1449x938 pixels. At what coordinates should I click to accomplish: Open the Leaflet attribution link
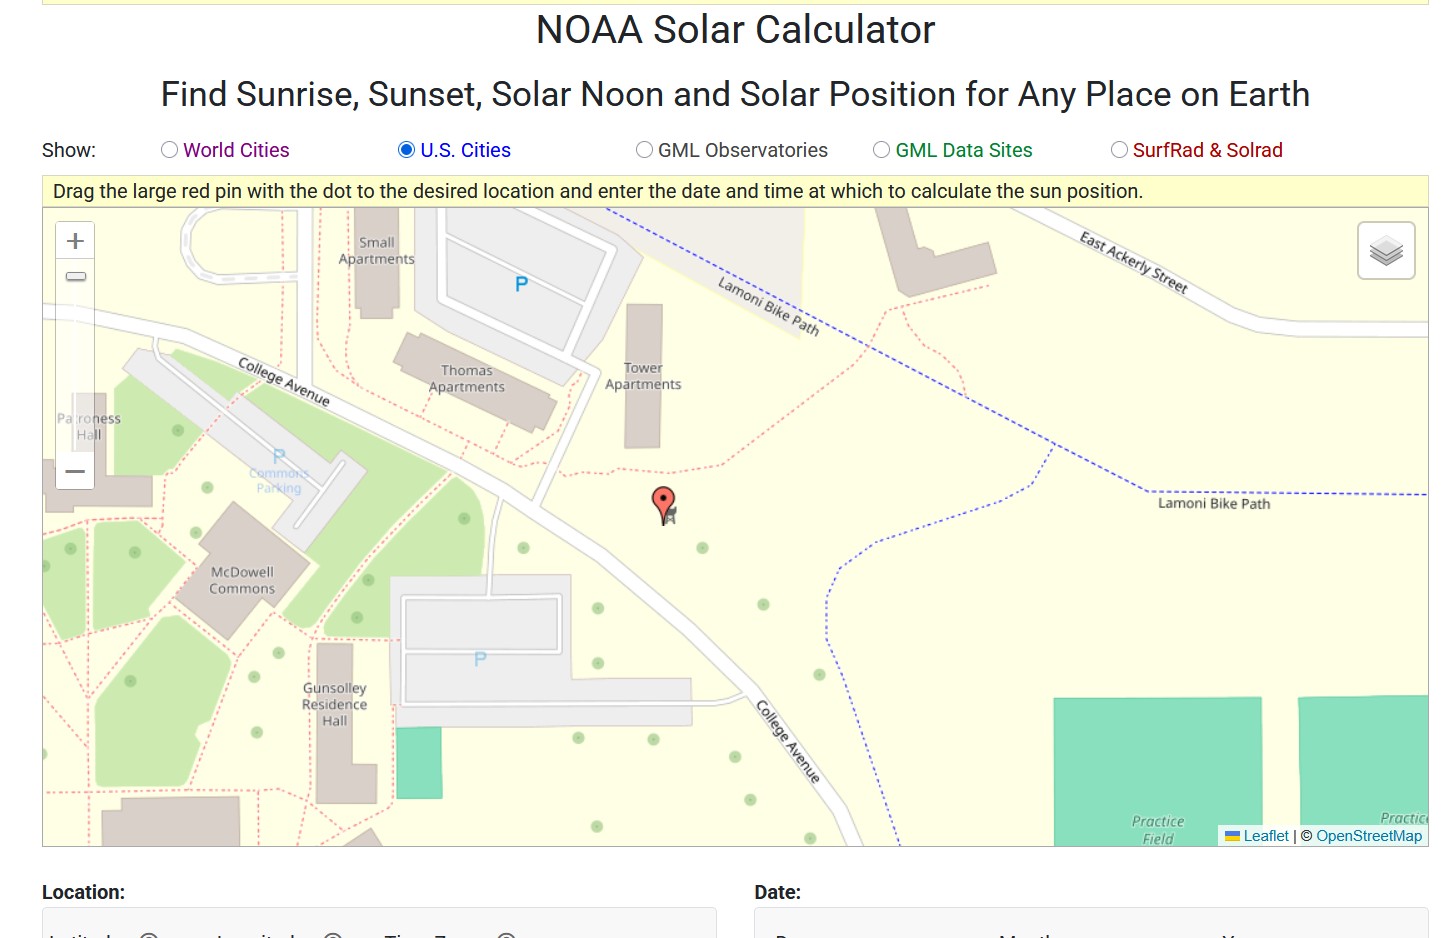[x=1266, y=836]
